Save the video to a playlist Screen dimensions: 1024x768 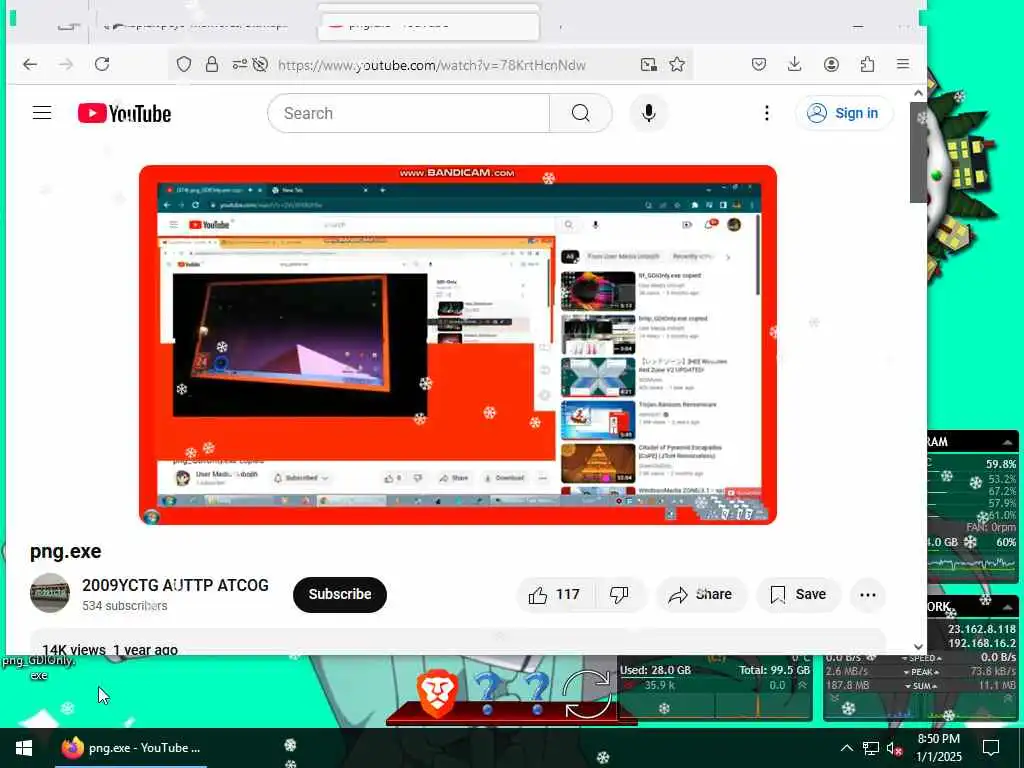(x=798, y=594)
